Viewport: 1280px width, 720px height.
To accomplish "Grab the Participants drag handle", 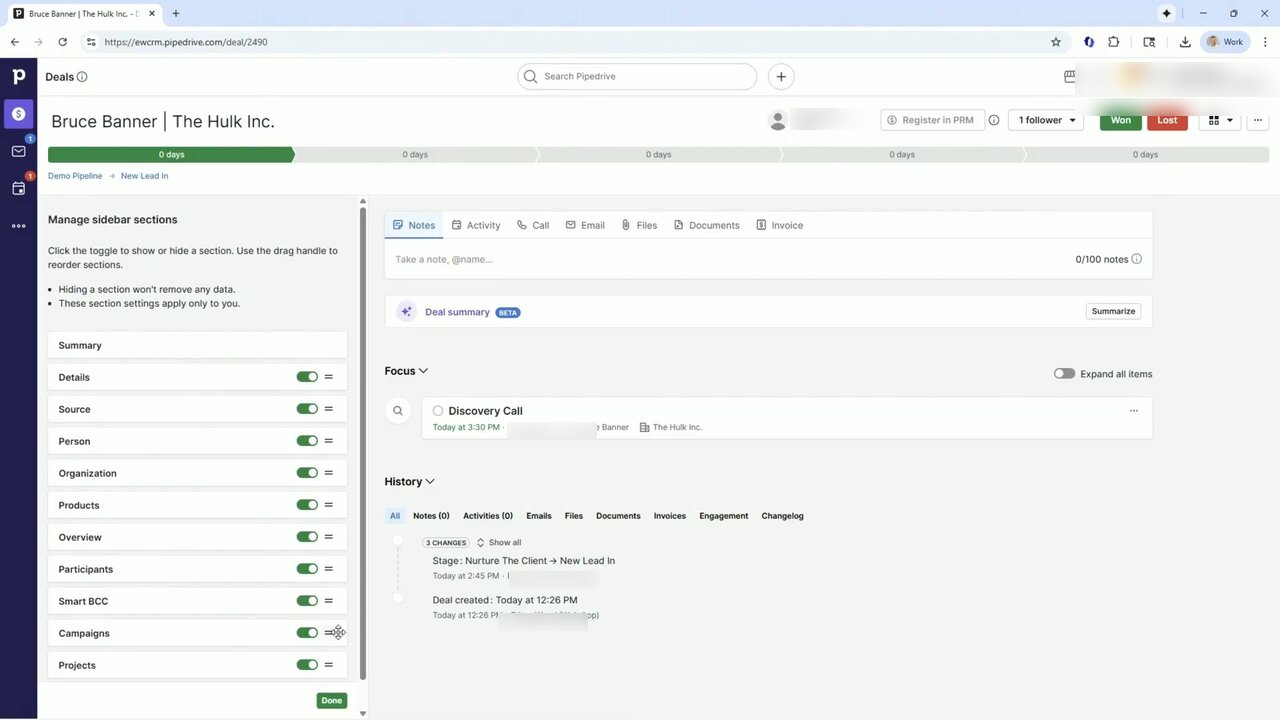I will pos(328,569).
